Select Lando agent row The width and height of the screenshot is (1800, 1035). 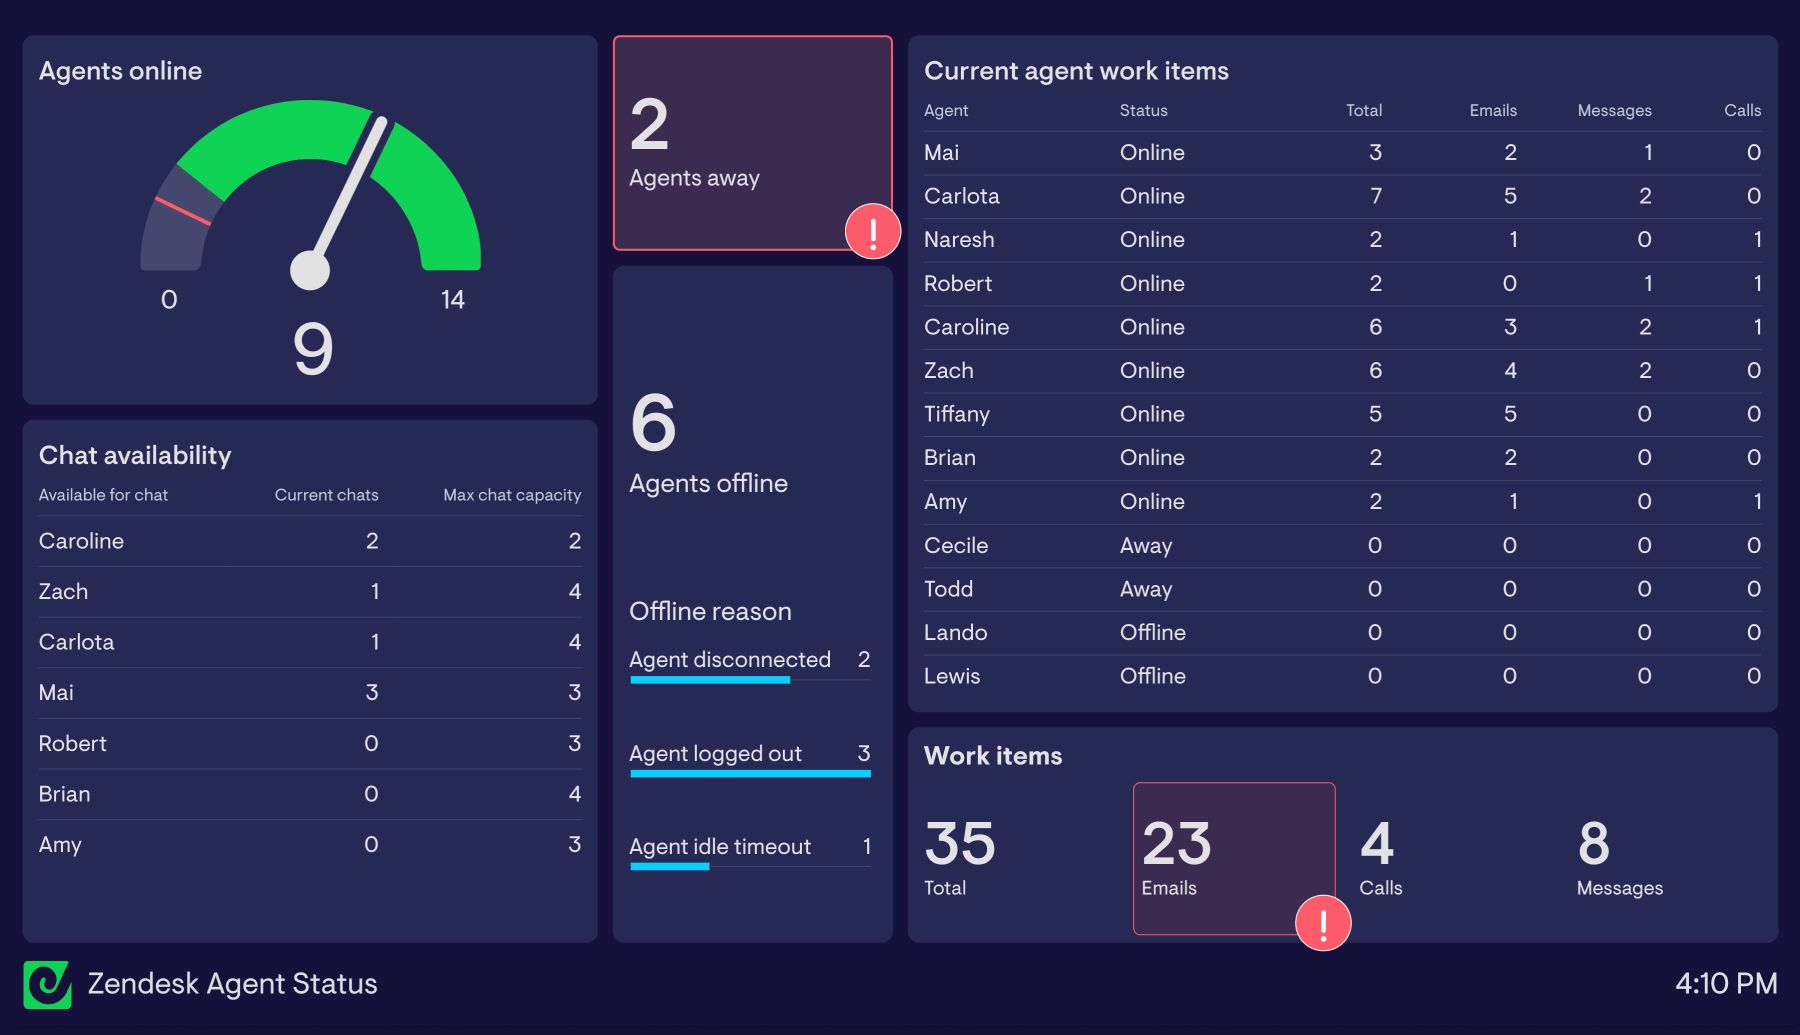tap(1342, 633)
